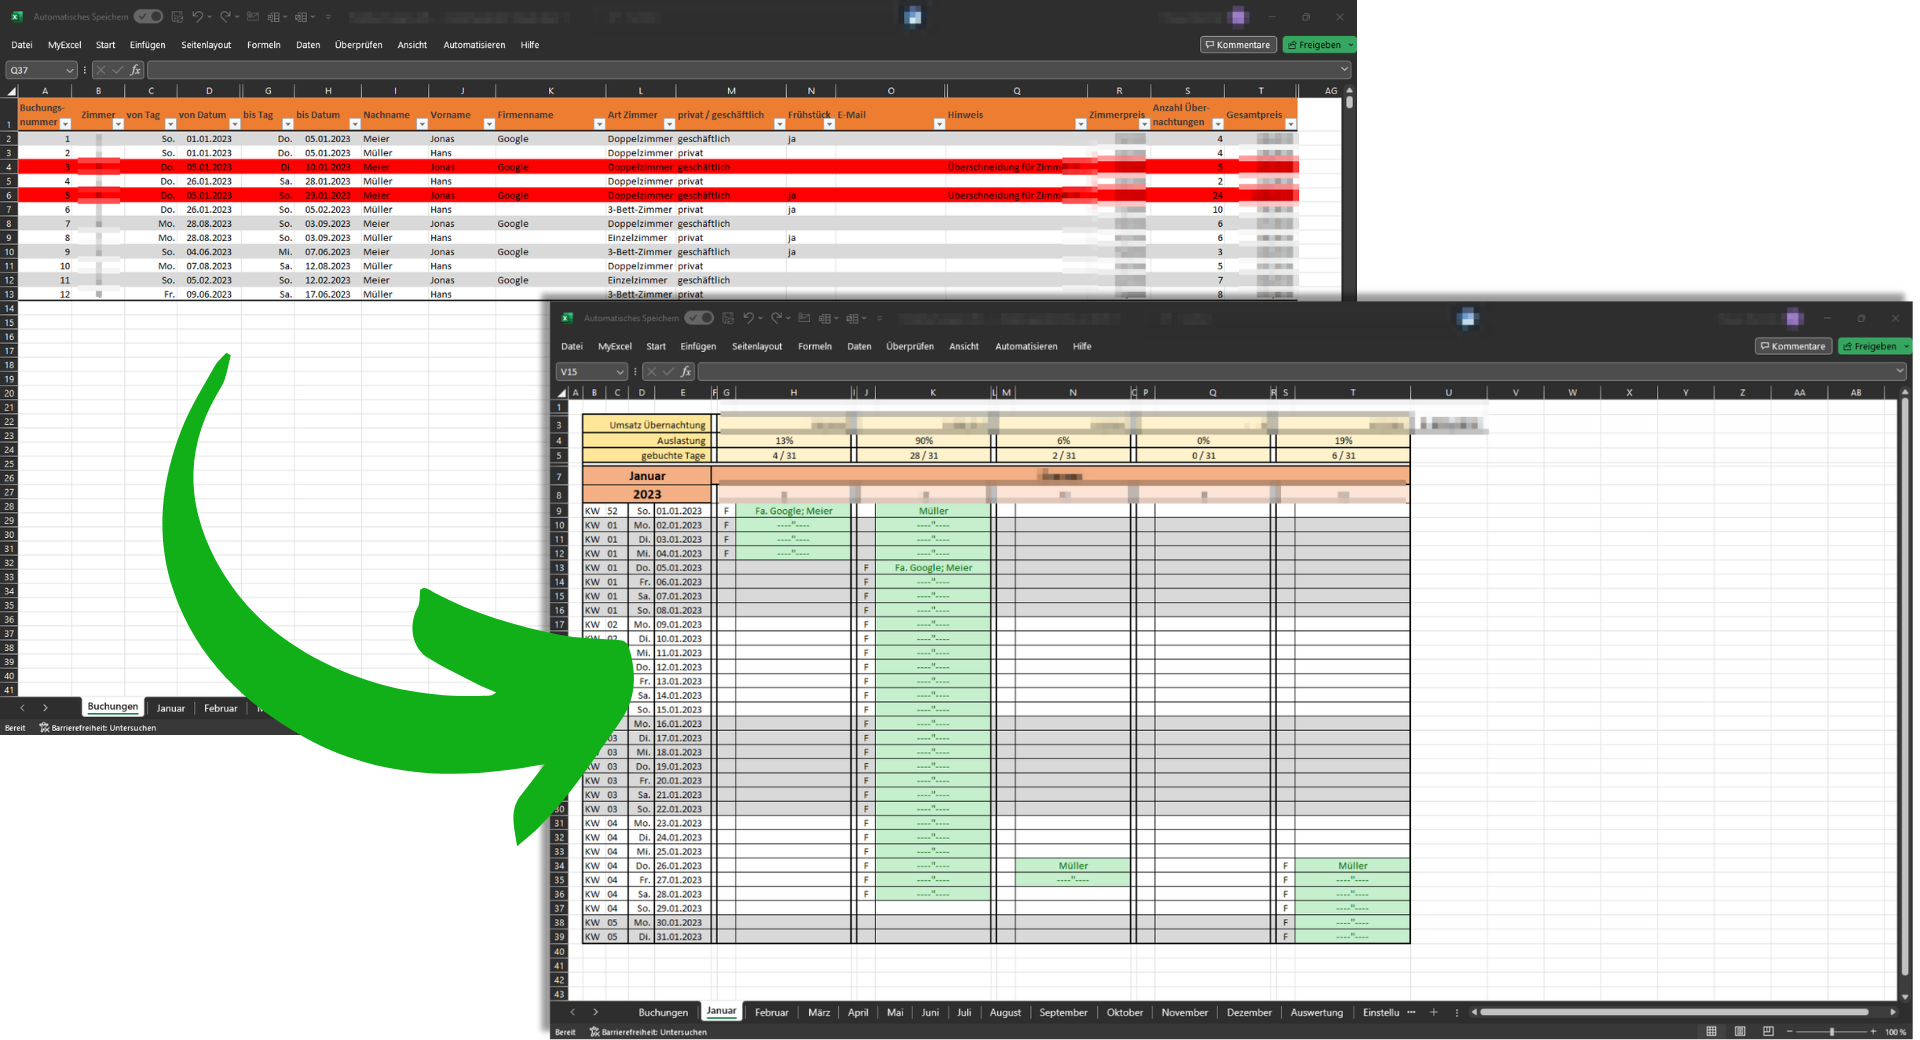This screenshot has width=1920, height=1040.
Task: Click the next-sheet arrow in the front window
Action: pyautogui.click(x=596, y=1012)
